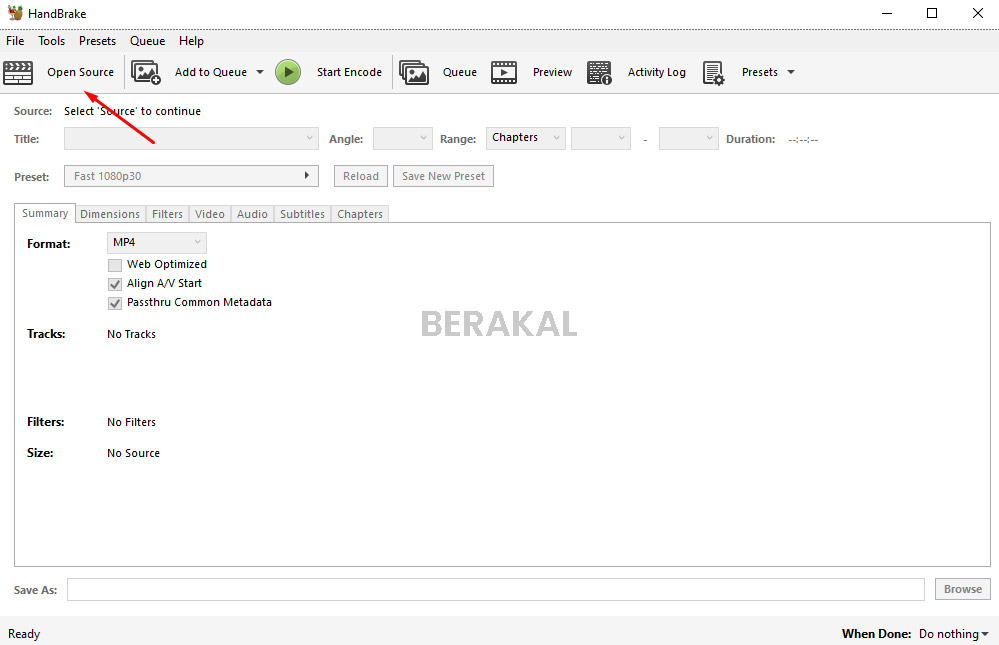Click the Open Source filmstrip icon

18,71
